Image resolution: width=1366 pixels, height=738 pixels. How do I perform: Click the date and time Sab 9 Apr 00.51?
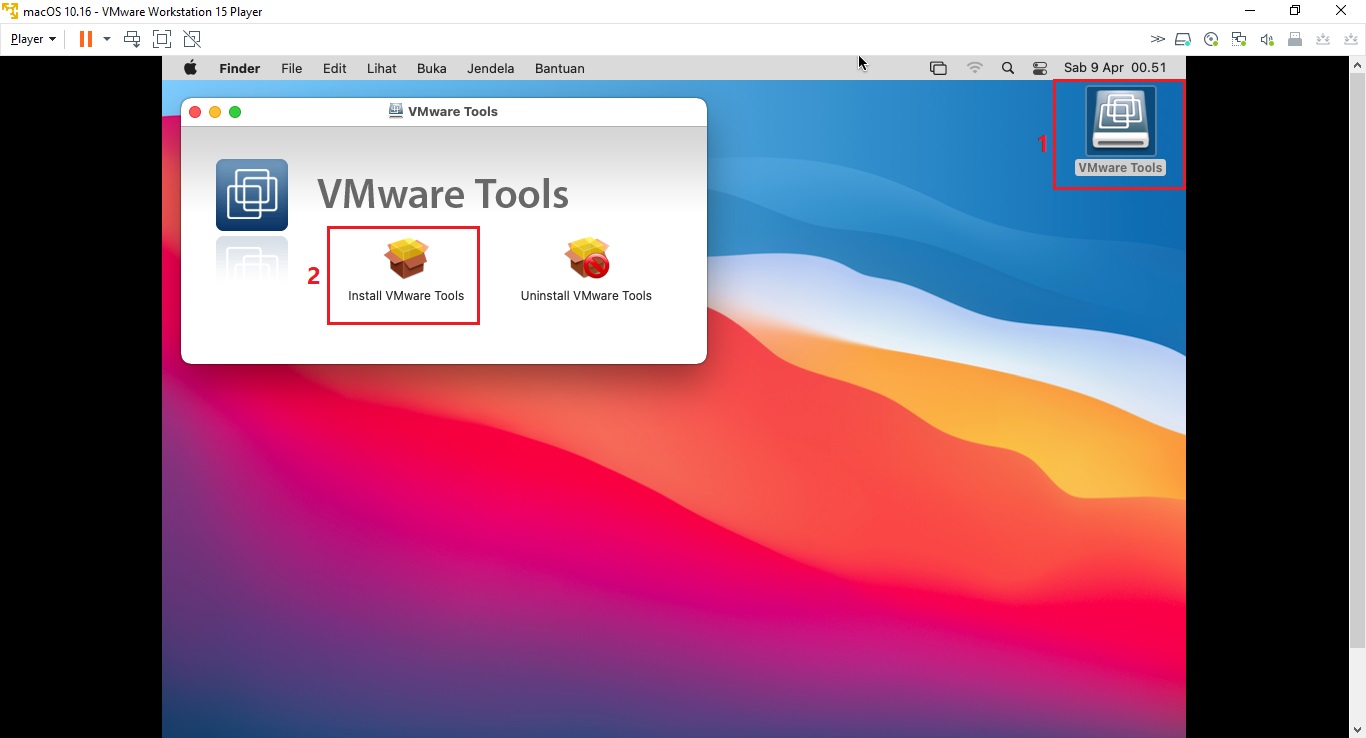tap(1115, 68)
